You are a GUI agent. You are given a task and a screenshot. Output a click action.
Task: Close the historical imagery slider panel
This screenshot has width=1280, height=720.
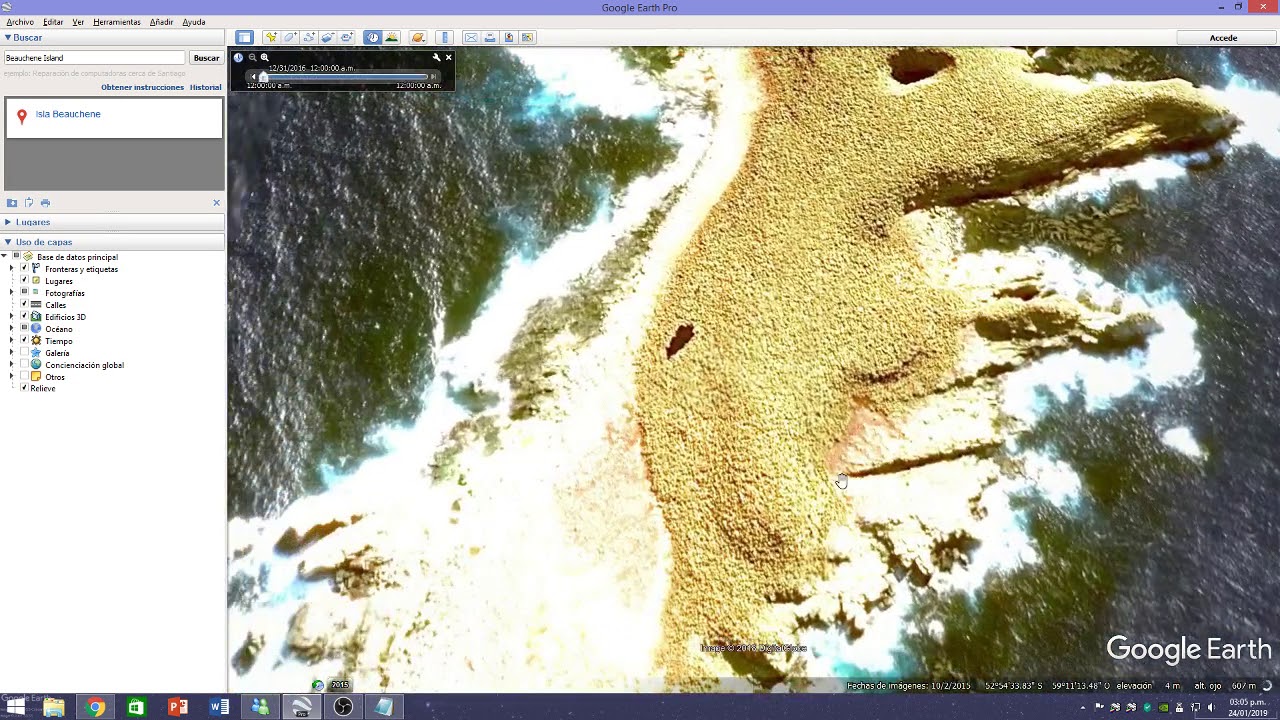click(x=448, y=57)
